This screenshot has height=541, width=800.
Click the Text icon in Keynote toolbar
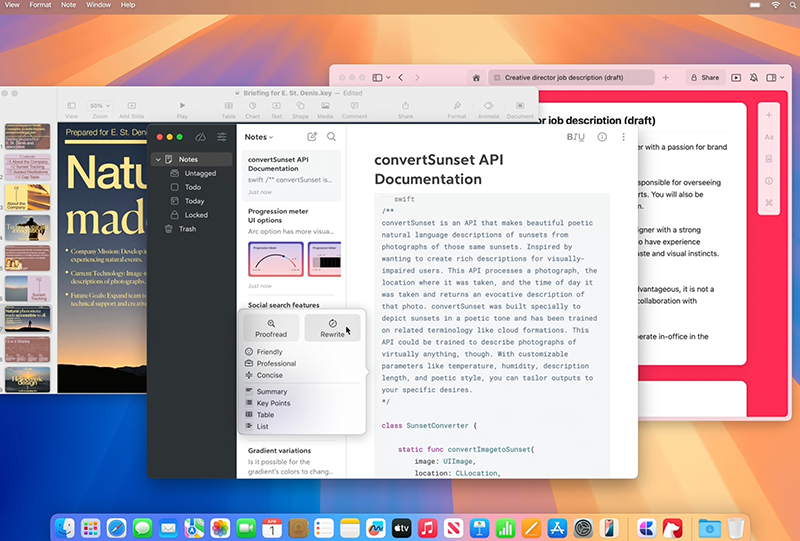click(277, 106)
